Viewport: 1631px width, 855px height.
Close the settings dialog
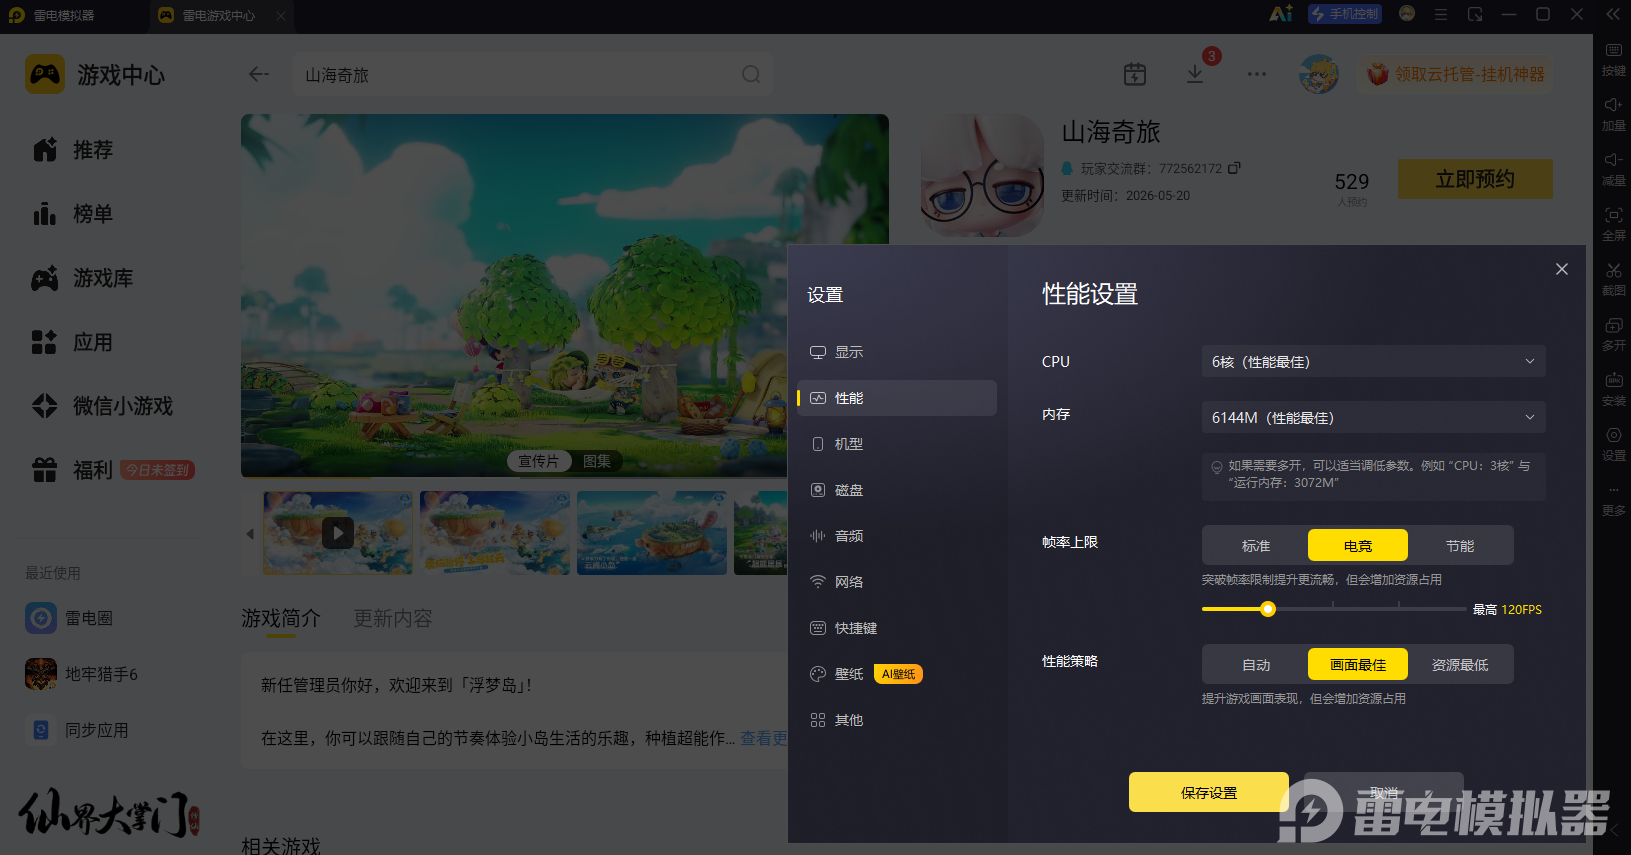point(1562,269)
